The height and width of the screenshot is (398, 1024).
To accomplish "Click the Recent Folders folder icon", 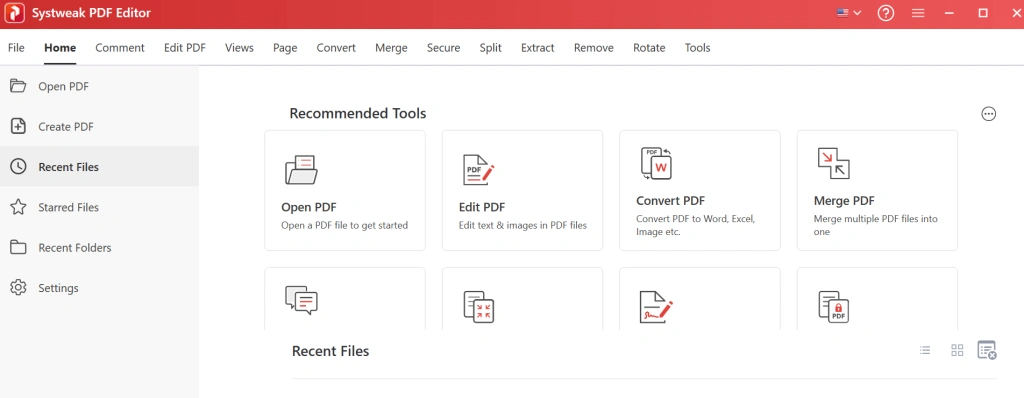I will click(18, 248).
